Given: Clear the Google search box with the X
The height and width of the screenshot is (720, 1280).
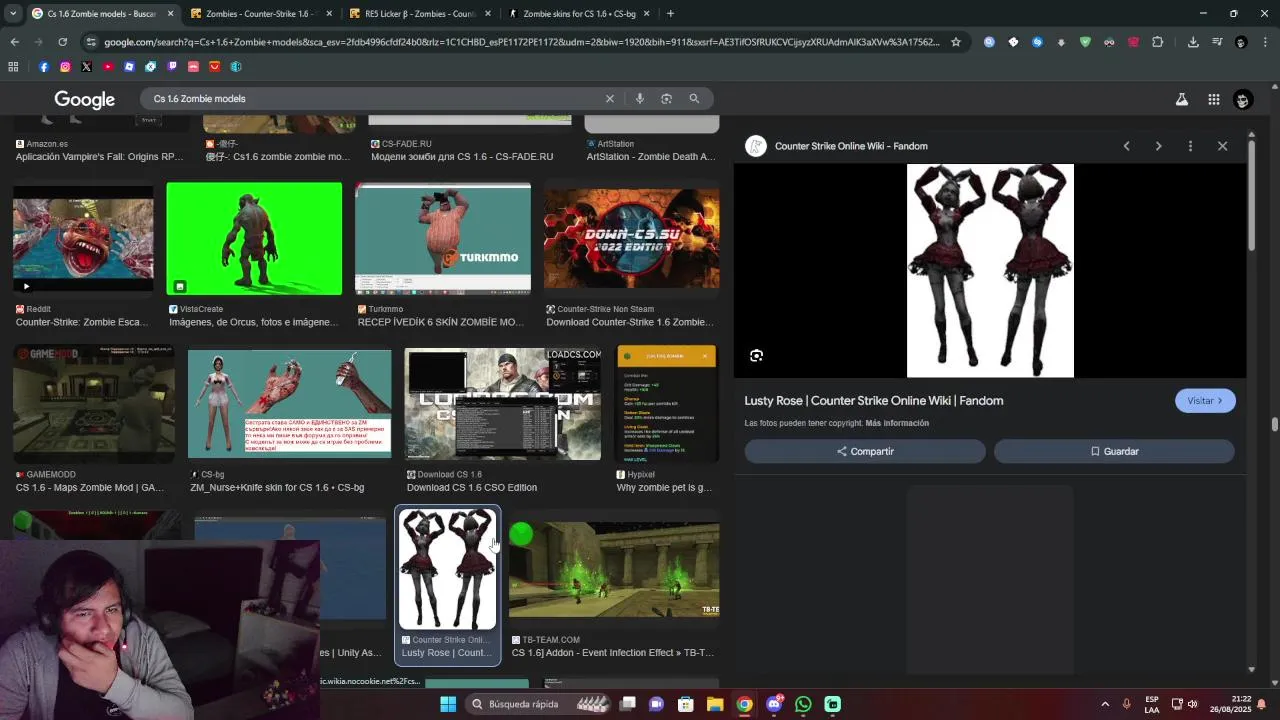Looking at the screenshot, I should click(x=609, y=99).
